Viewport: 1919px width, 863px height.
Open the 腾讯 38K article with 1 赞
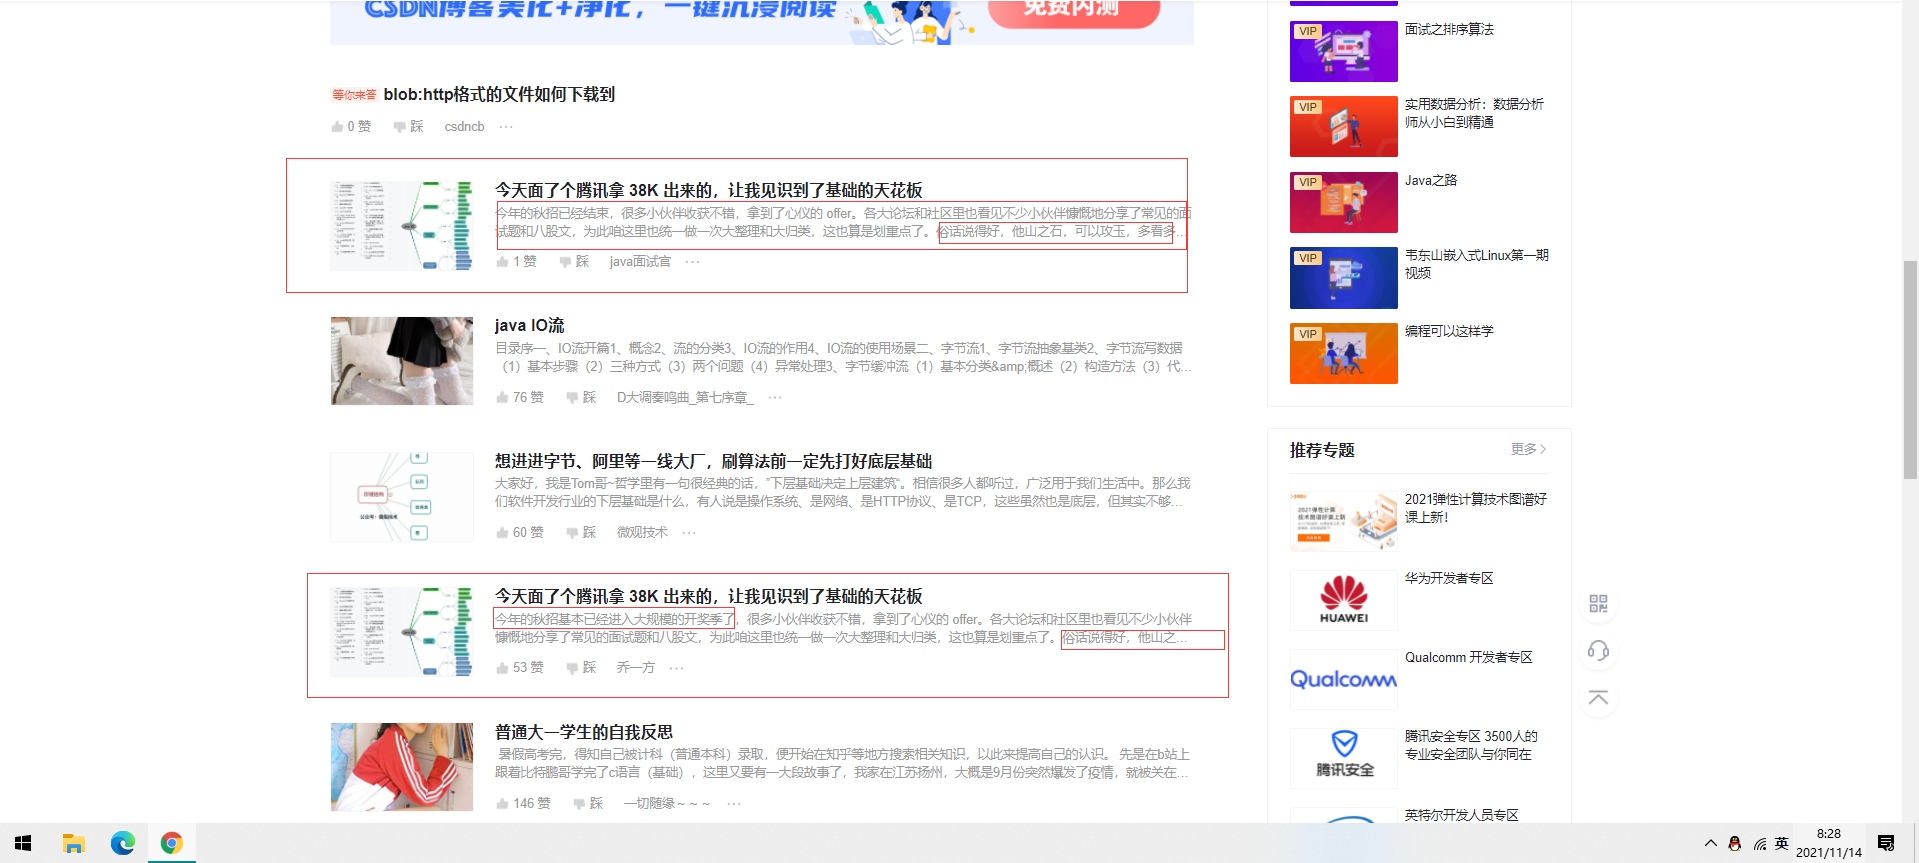click(709, 190)
